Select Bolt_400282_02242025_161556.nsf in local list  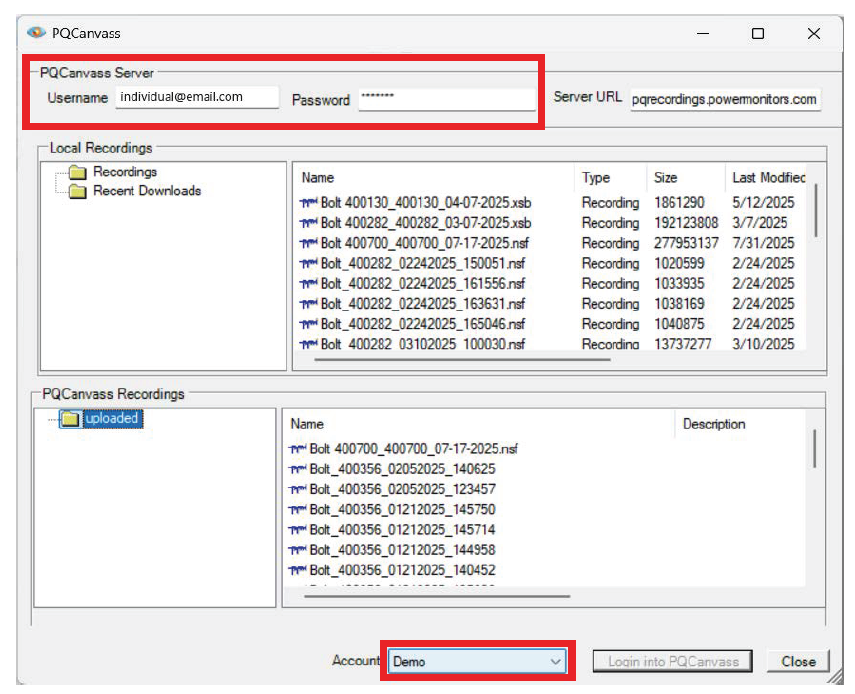pos(423,284)
